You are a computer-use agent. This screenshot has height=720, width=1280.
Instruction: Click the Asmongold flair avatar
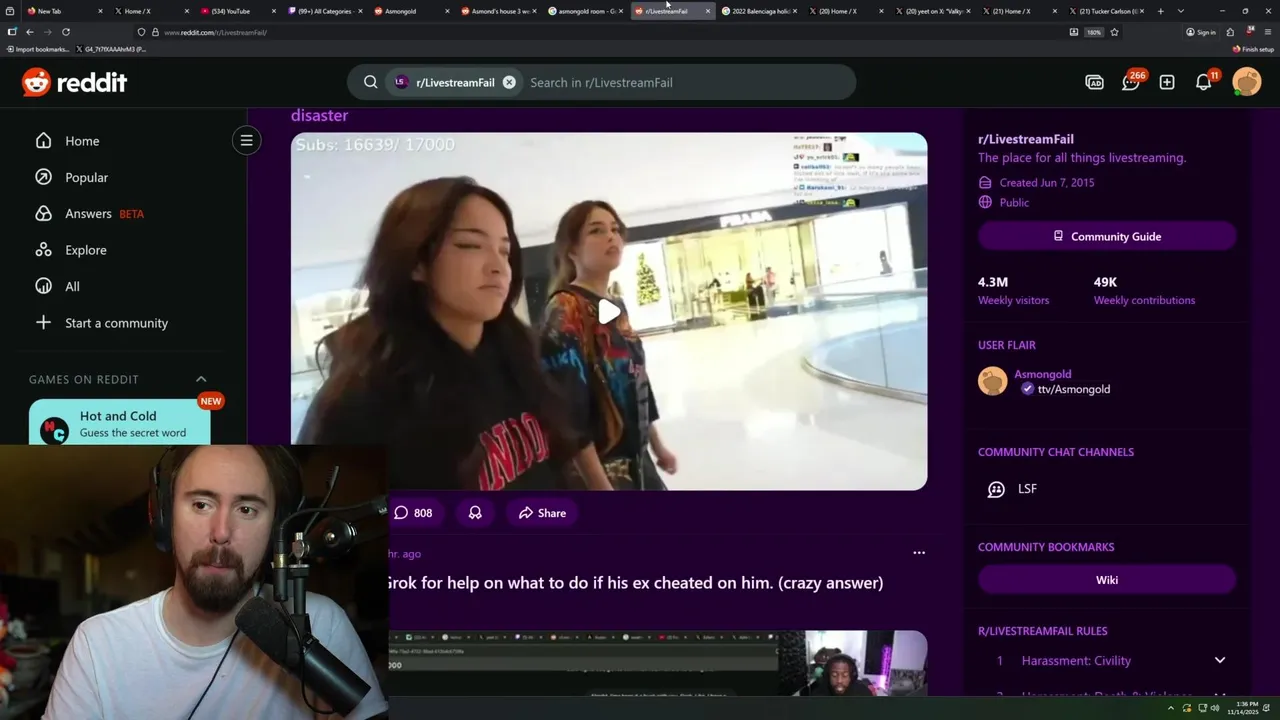click(992, 381)
